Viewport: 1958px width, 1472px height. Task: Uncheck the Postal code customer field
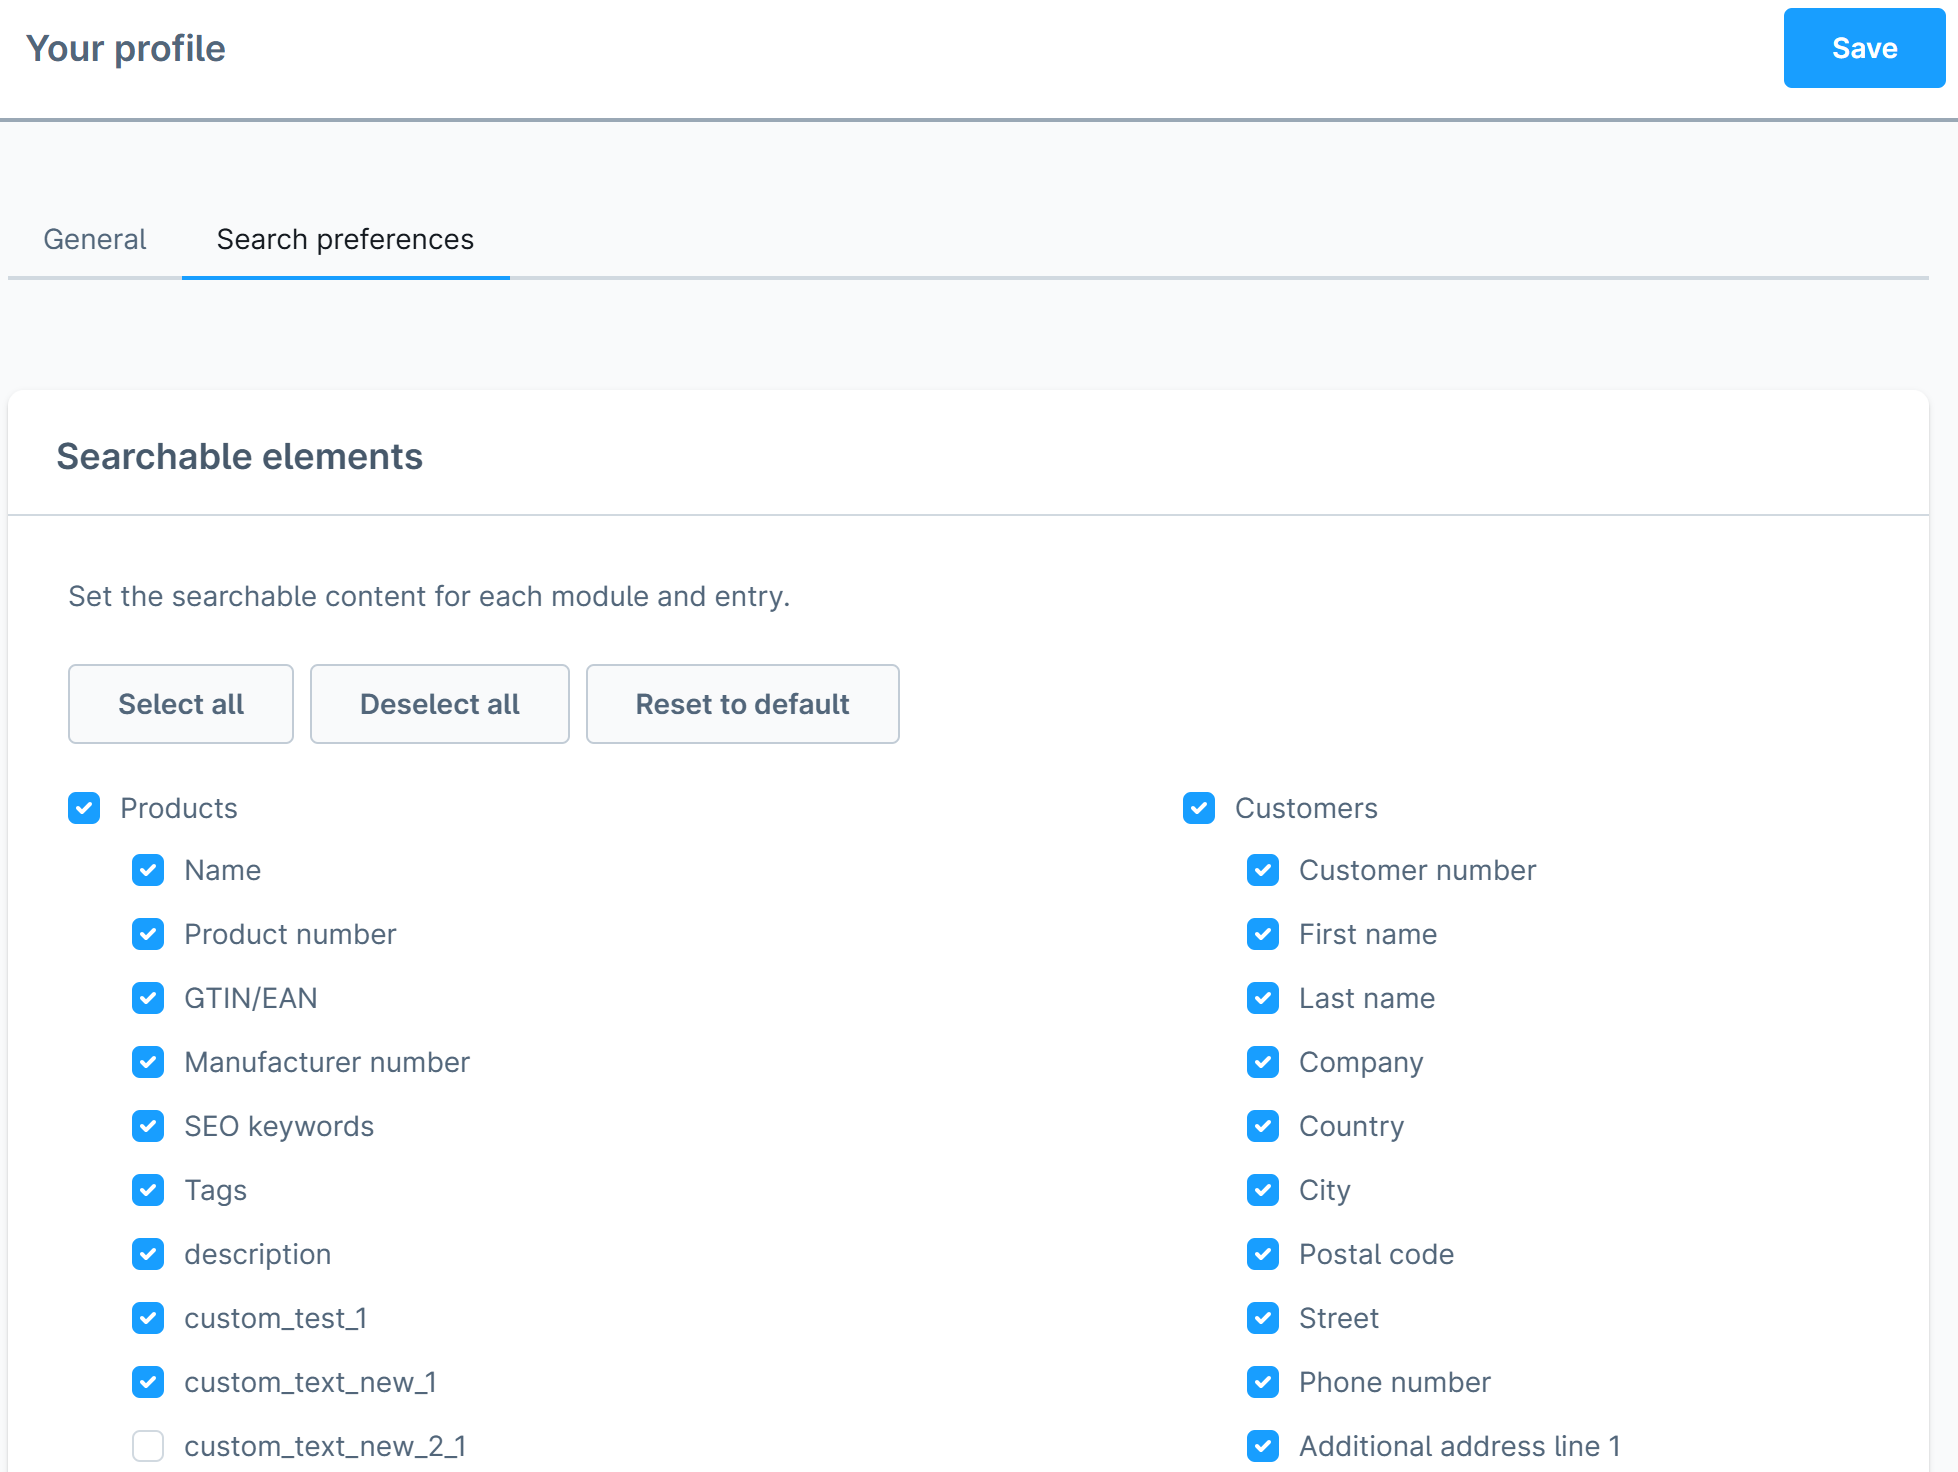coord(1264,1254)
